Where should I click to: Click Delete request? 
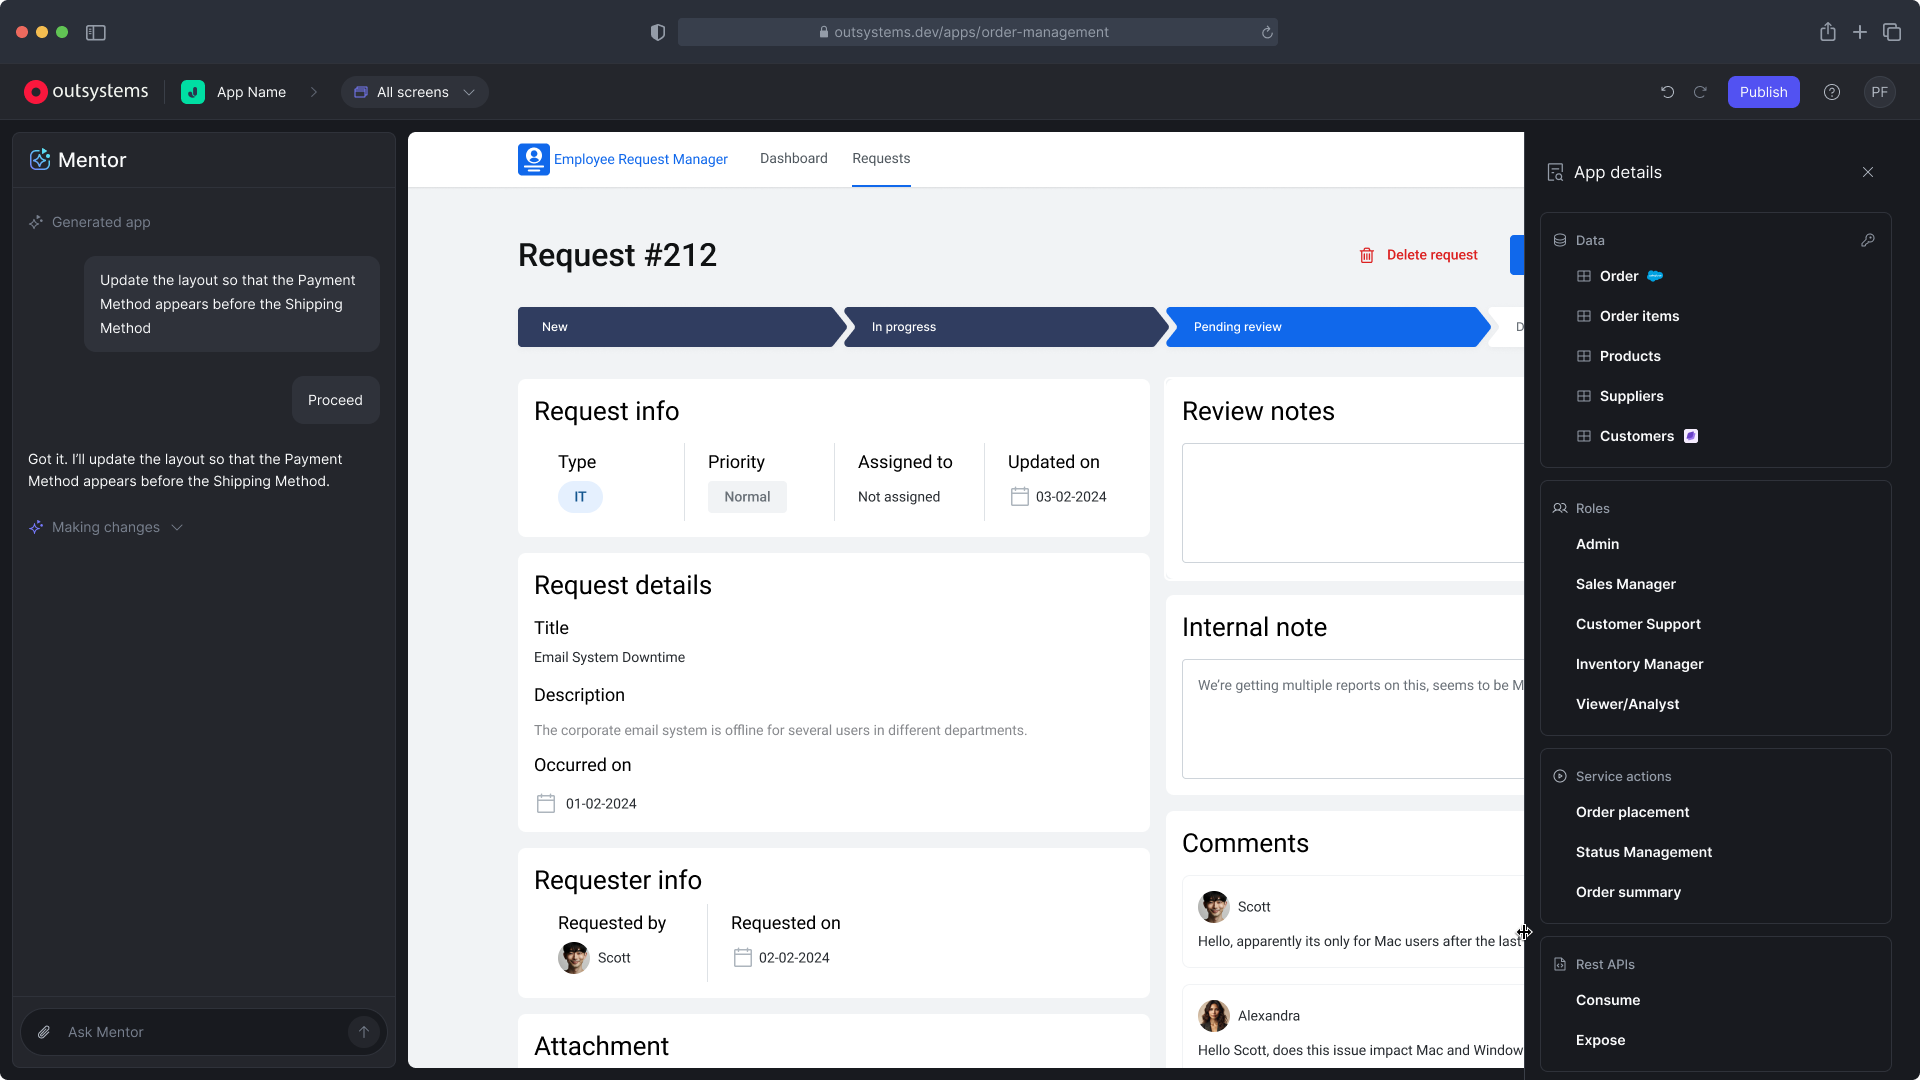1418,255
